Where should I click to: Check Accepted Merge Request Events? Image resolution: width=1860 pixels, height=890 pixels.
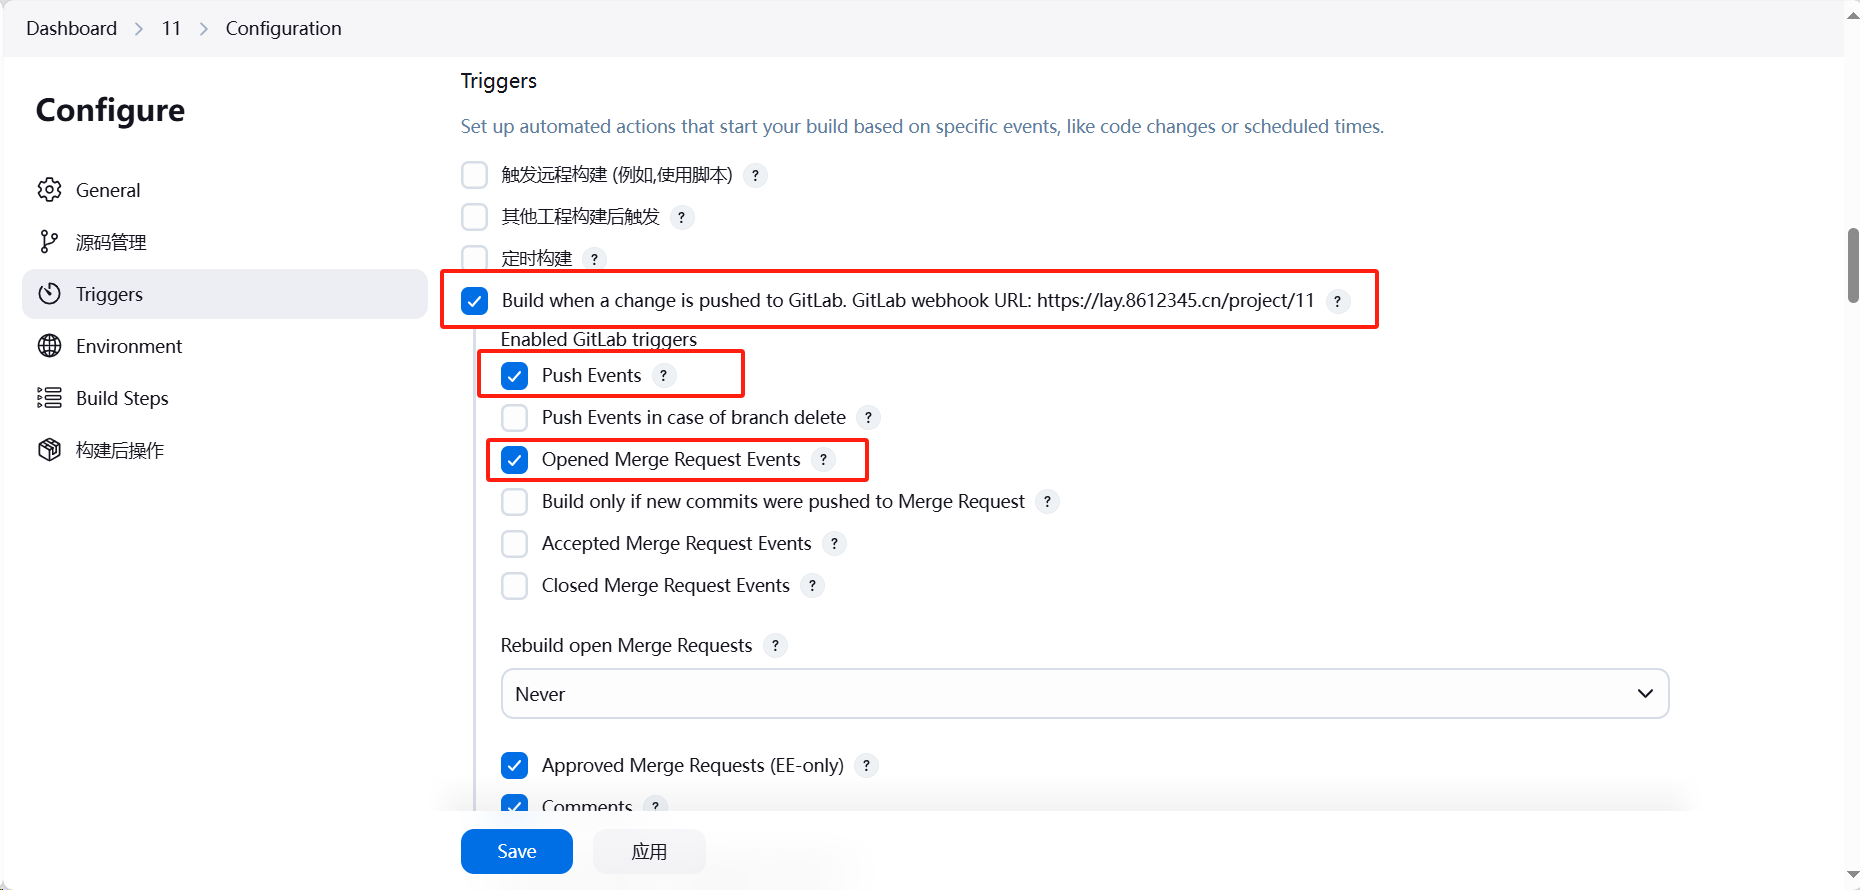[514, 544]
